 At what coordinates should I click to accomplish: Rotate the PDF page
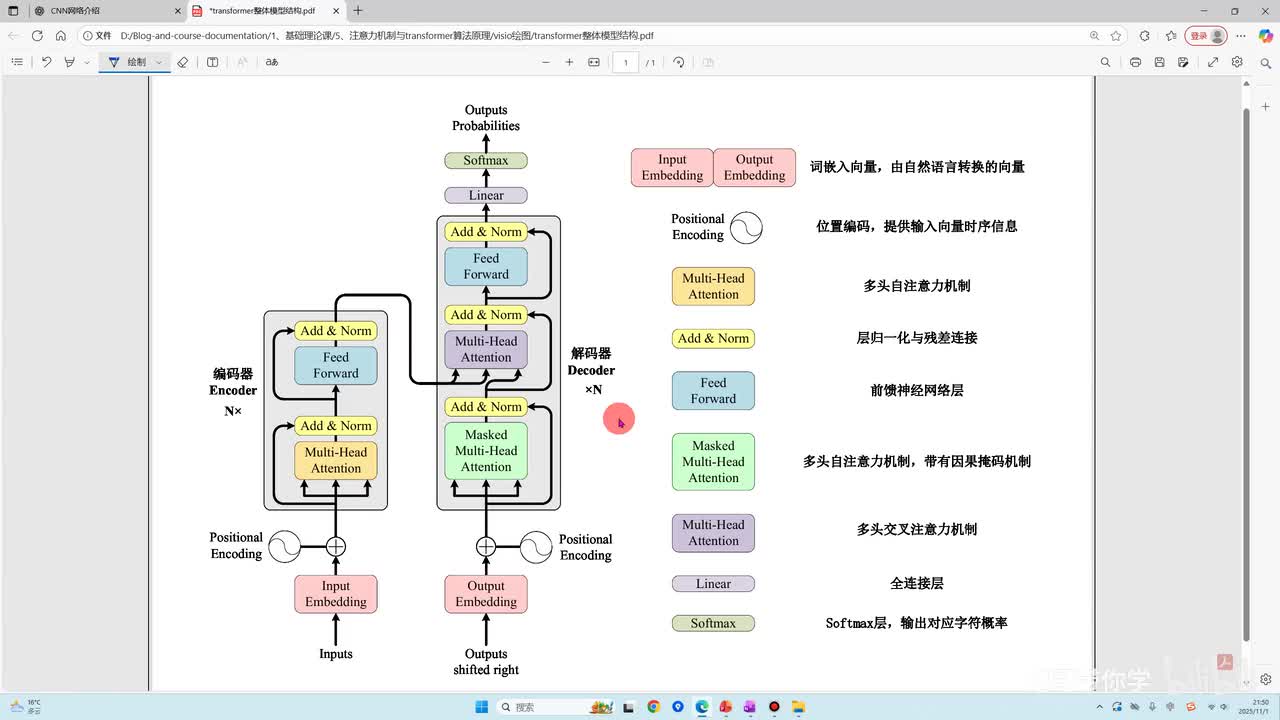(679, 62)
